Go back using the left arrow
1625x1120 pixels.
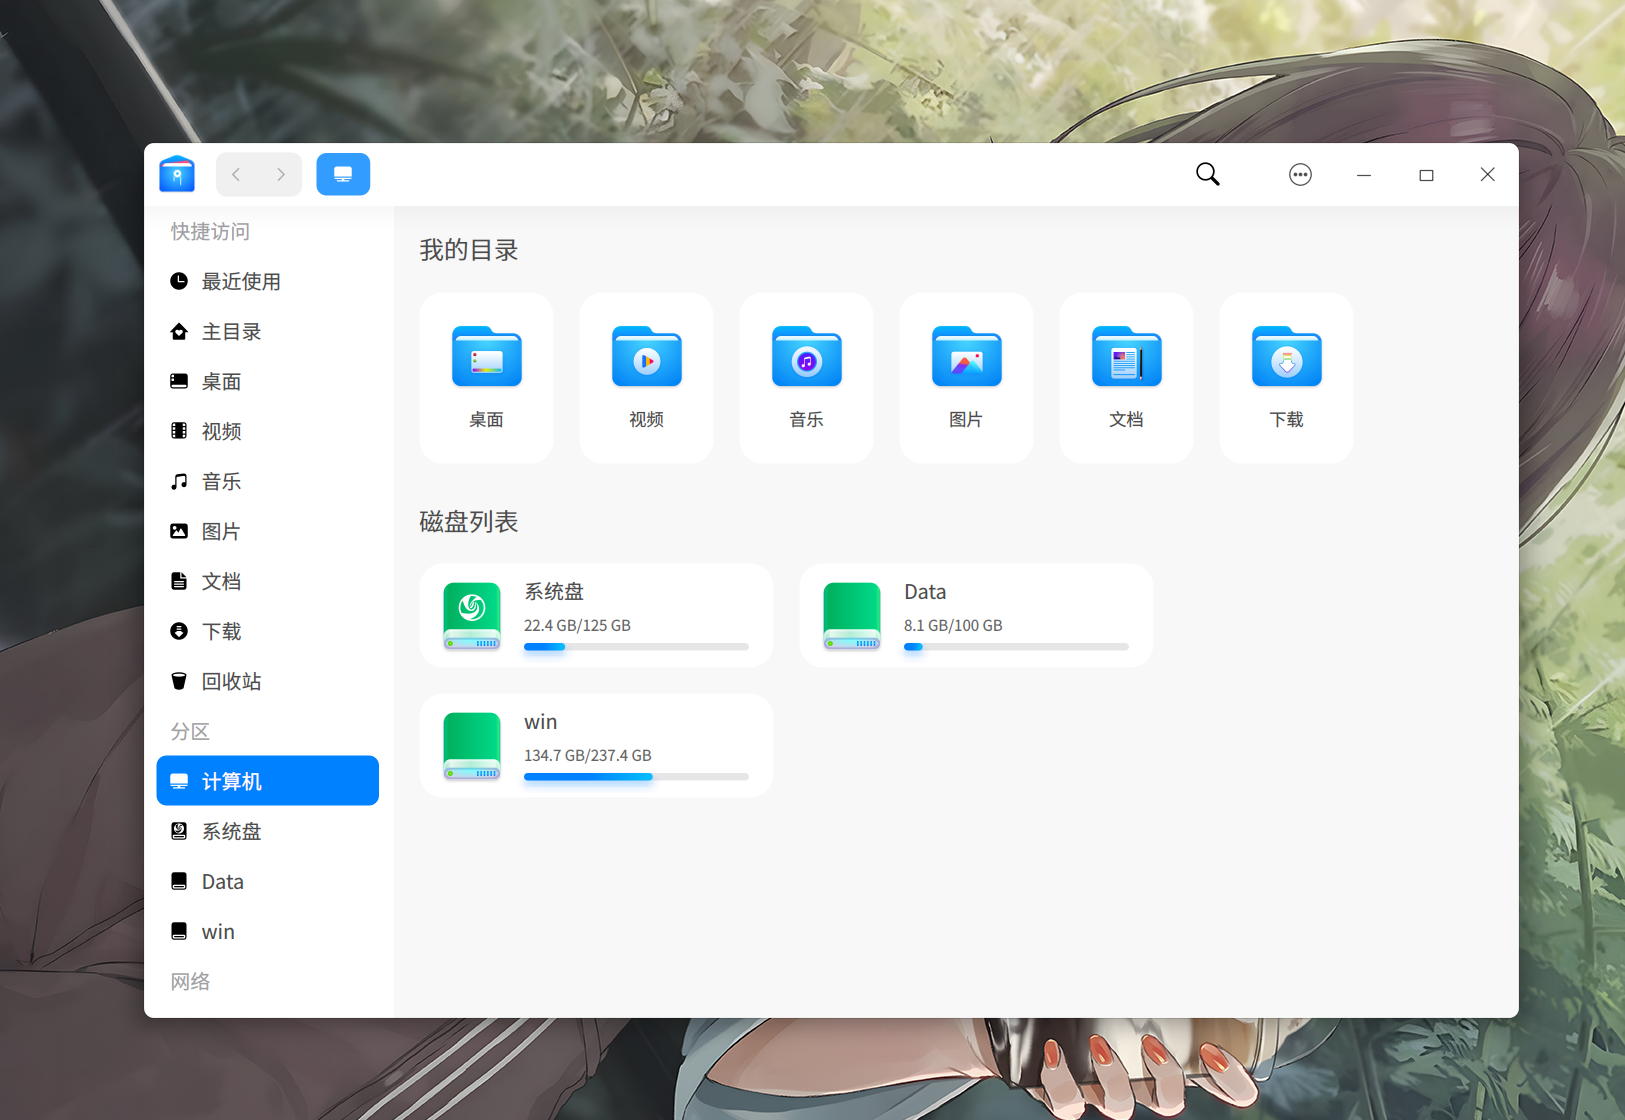pos(237,175)
